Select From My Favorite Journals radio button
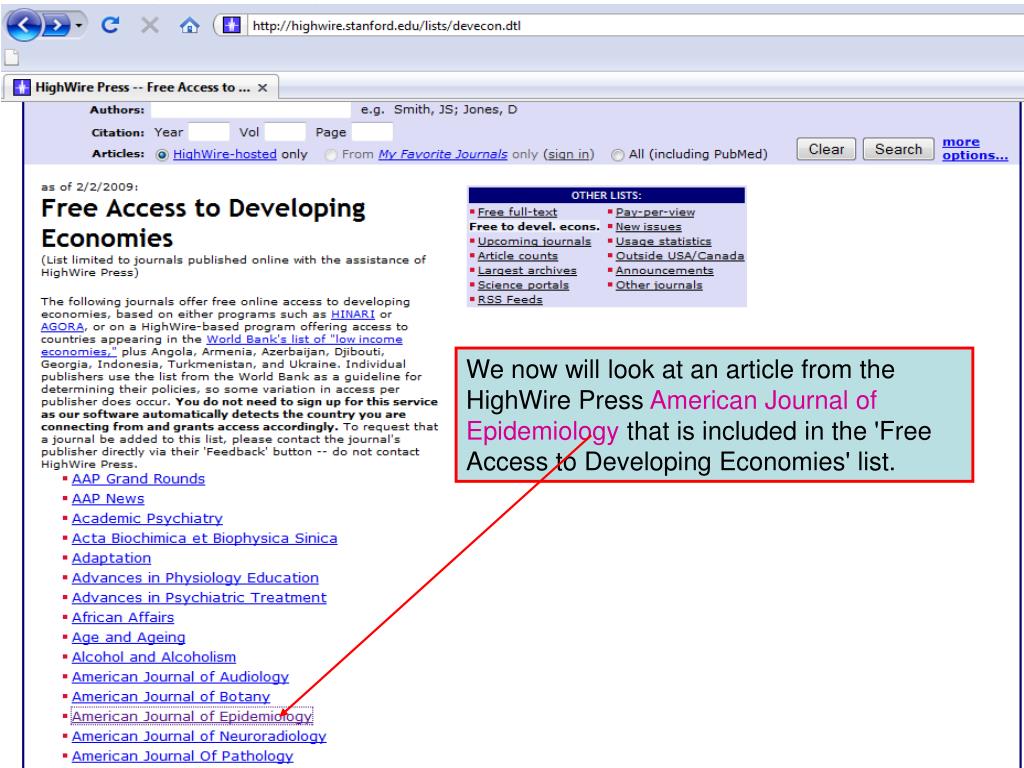Screen dimensions: 1024x768 point(331,155)
